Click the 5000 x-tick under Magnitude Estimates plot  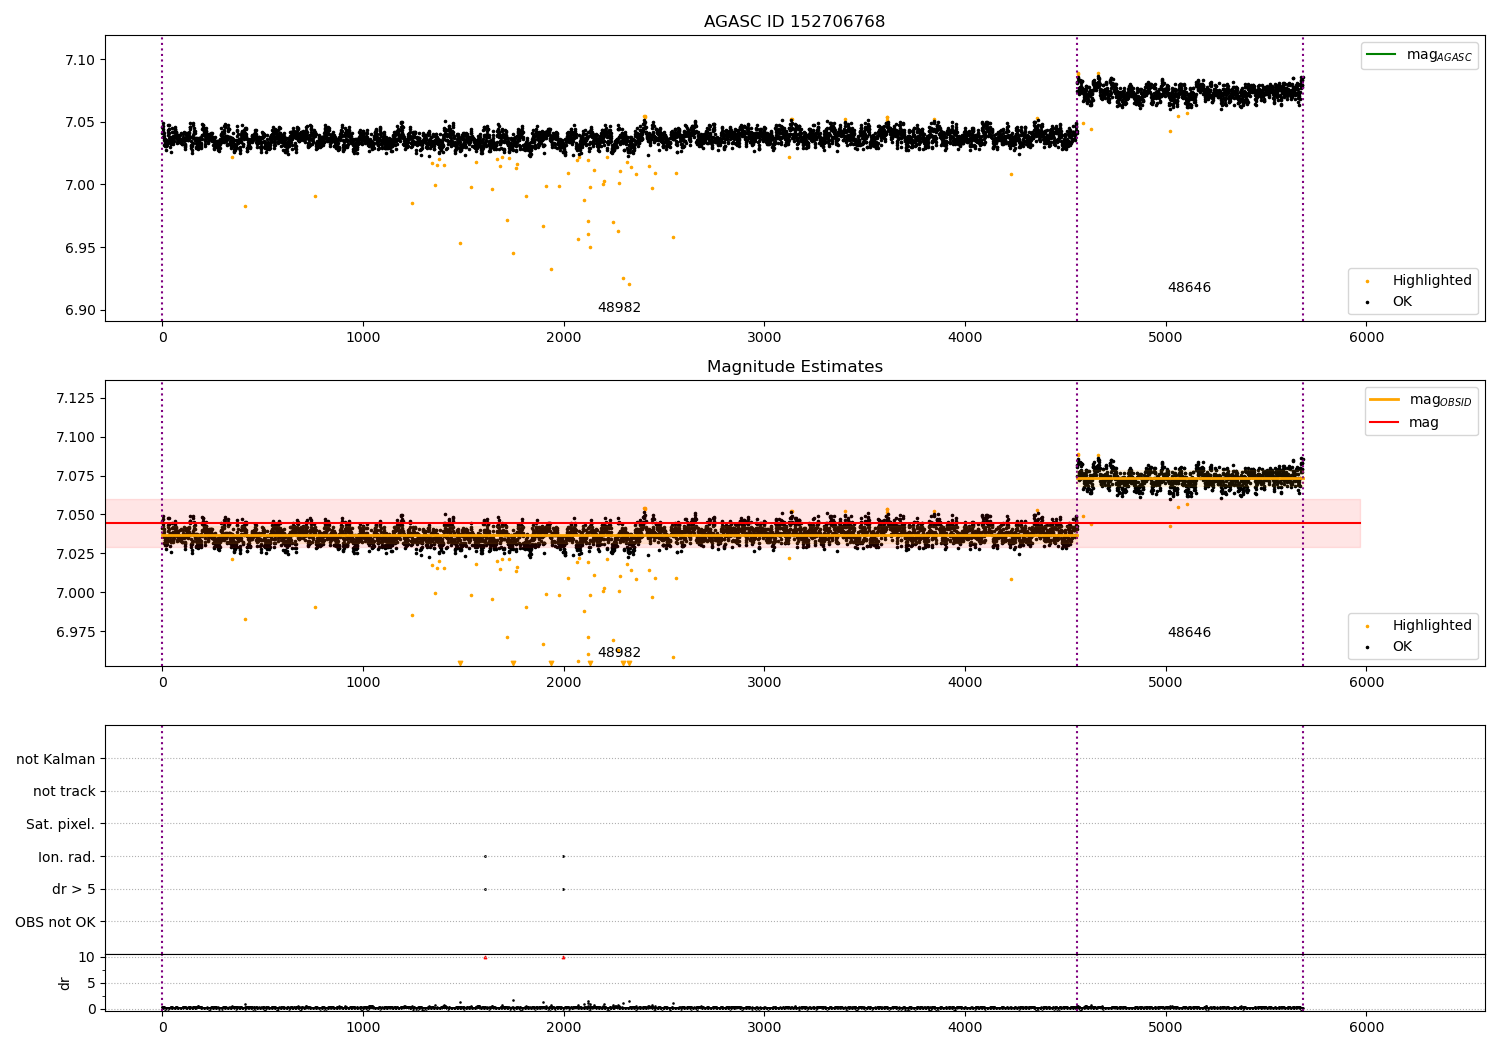point(1166,683)
